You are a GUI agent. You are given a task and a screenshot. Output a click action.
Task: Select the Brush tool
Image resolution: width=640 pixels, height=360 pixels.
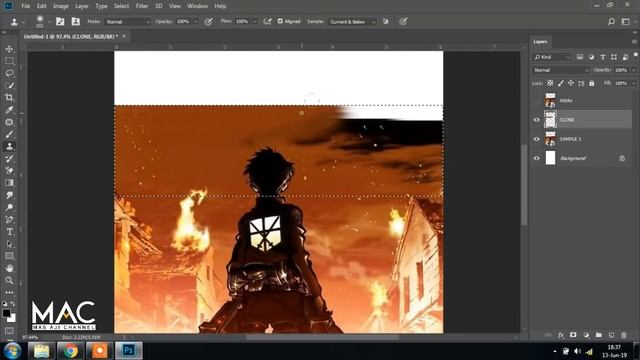click(x=9, y=134)
